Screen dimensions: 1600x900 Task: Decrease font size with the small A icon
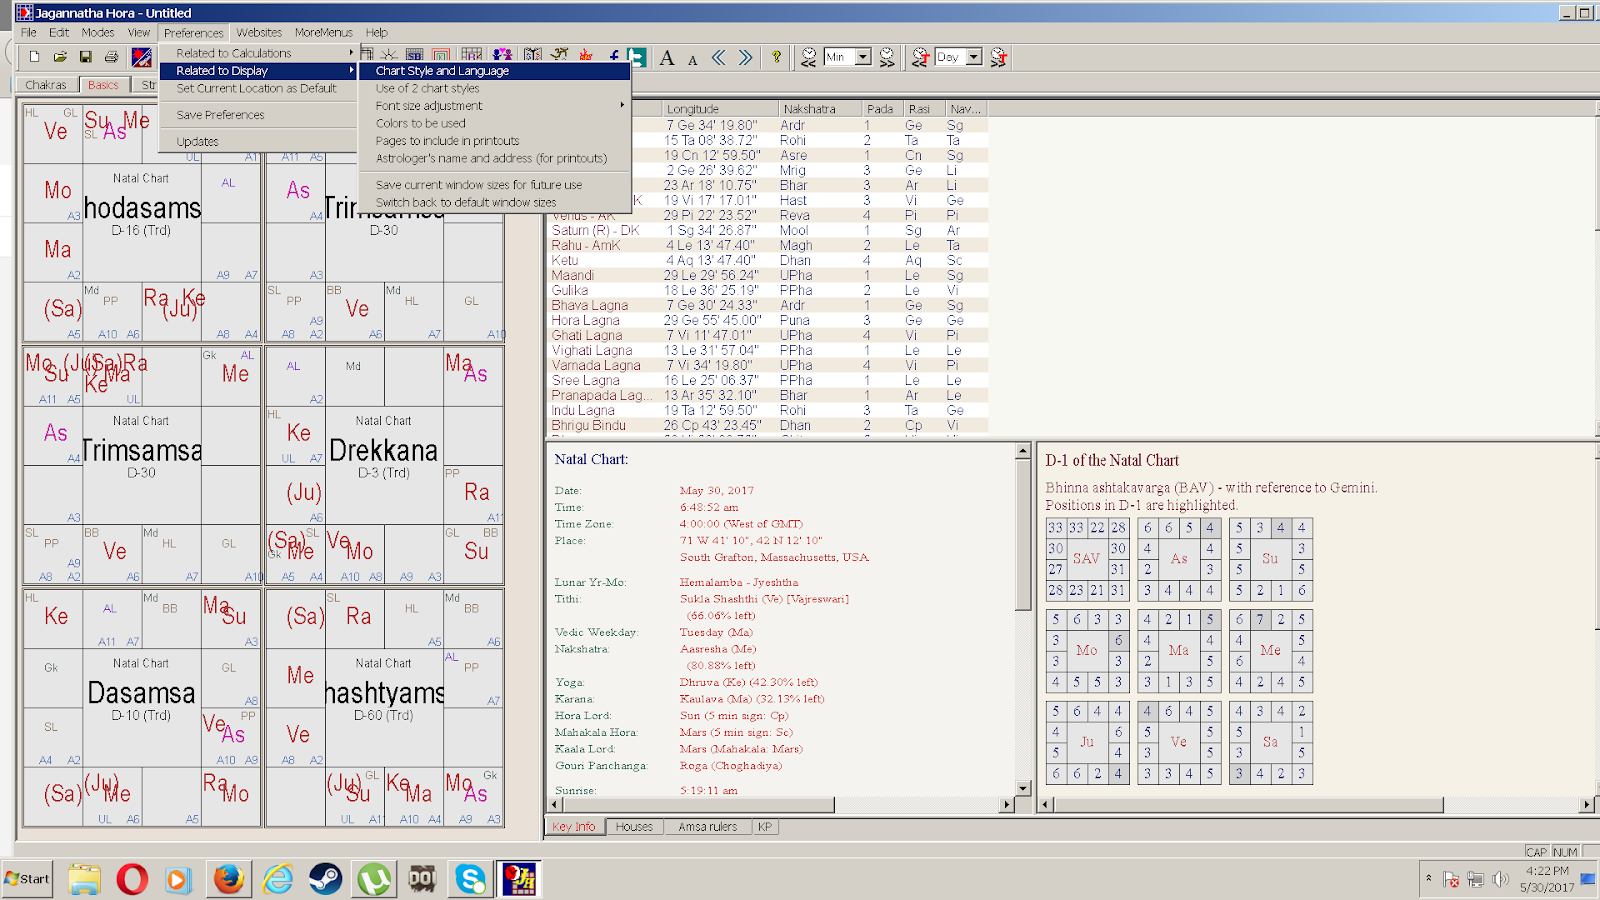(x=693, y=59)
